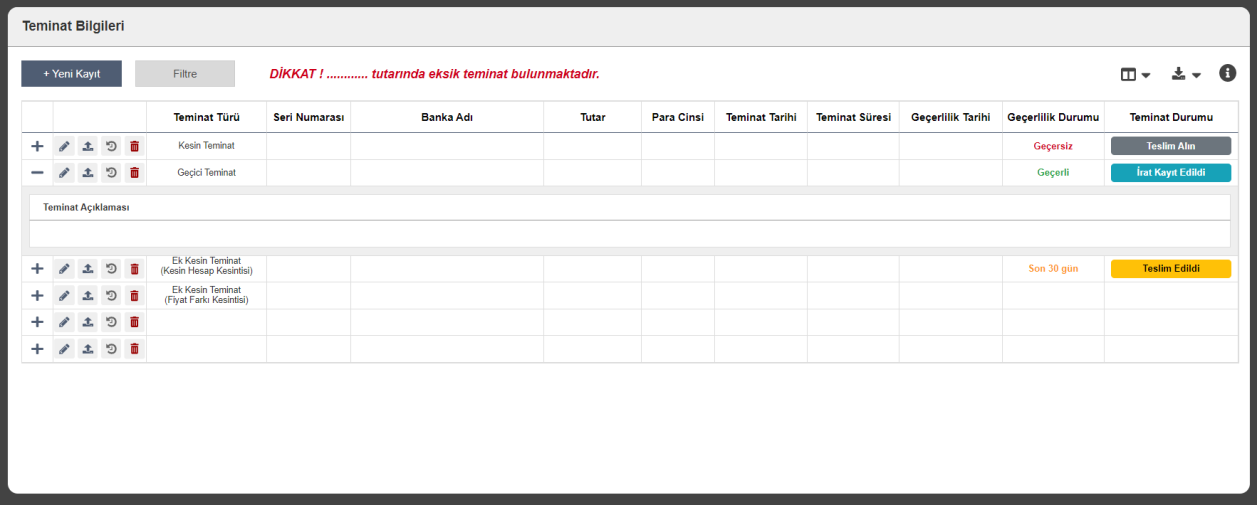Click the yellow Teslim Edildi status button
The image size is (1257, 505).
click(x=1170, y=269)
